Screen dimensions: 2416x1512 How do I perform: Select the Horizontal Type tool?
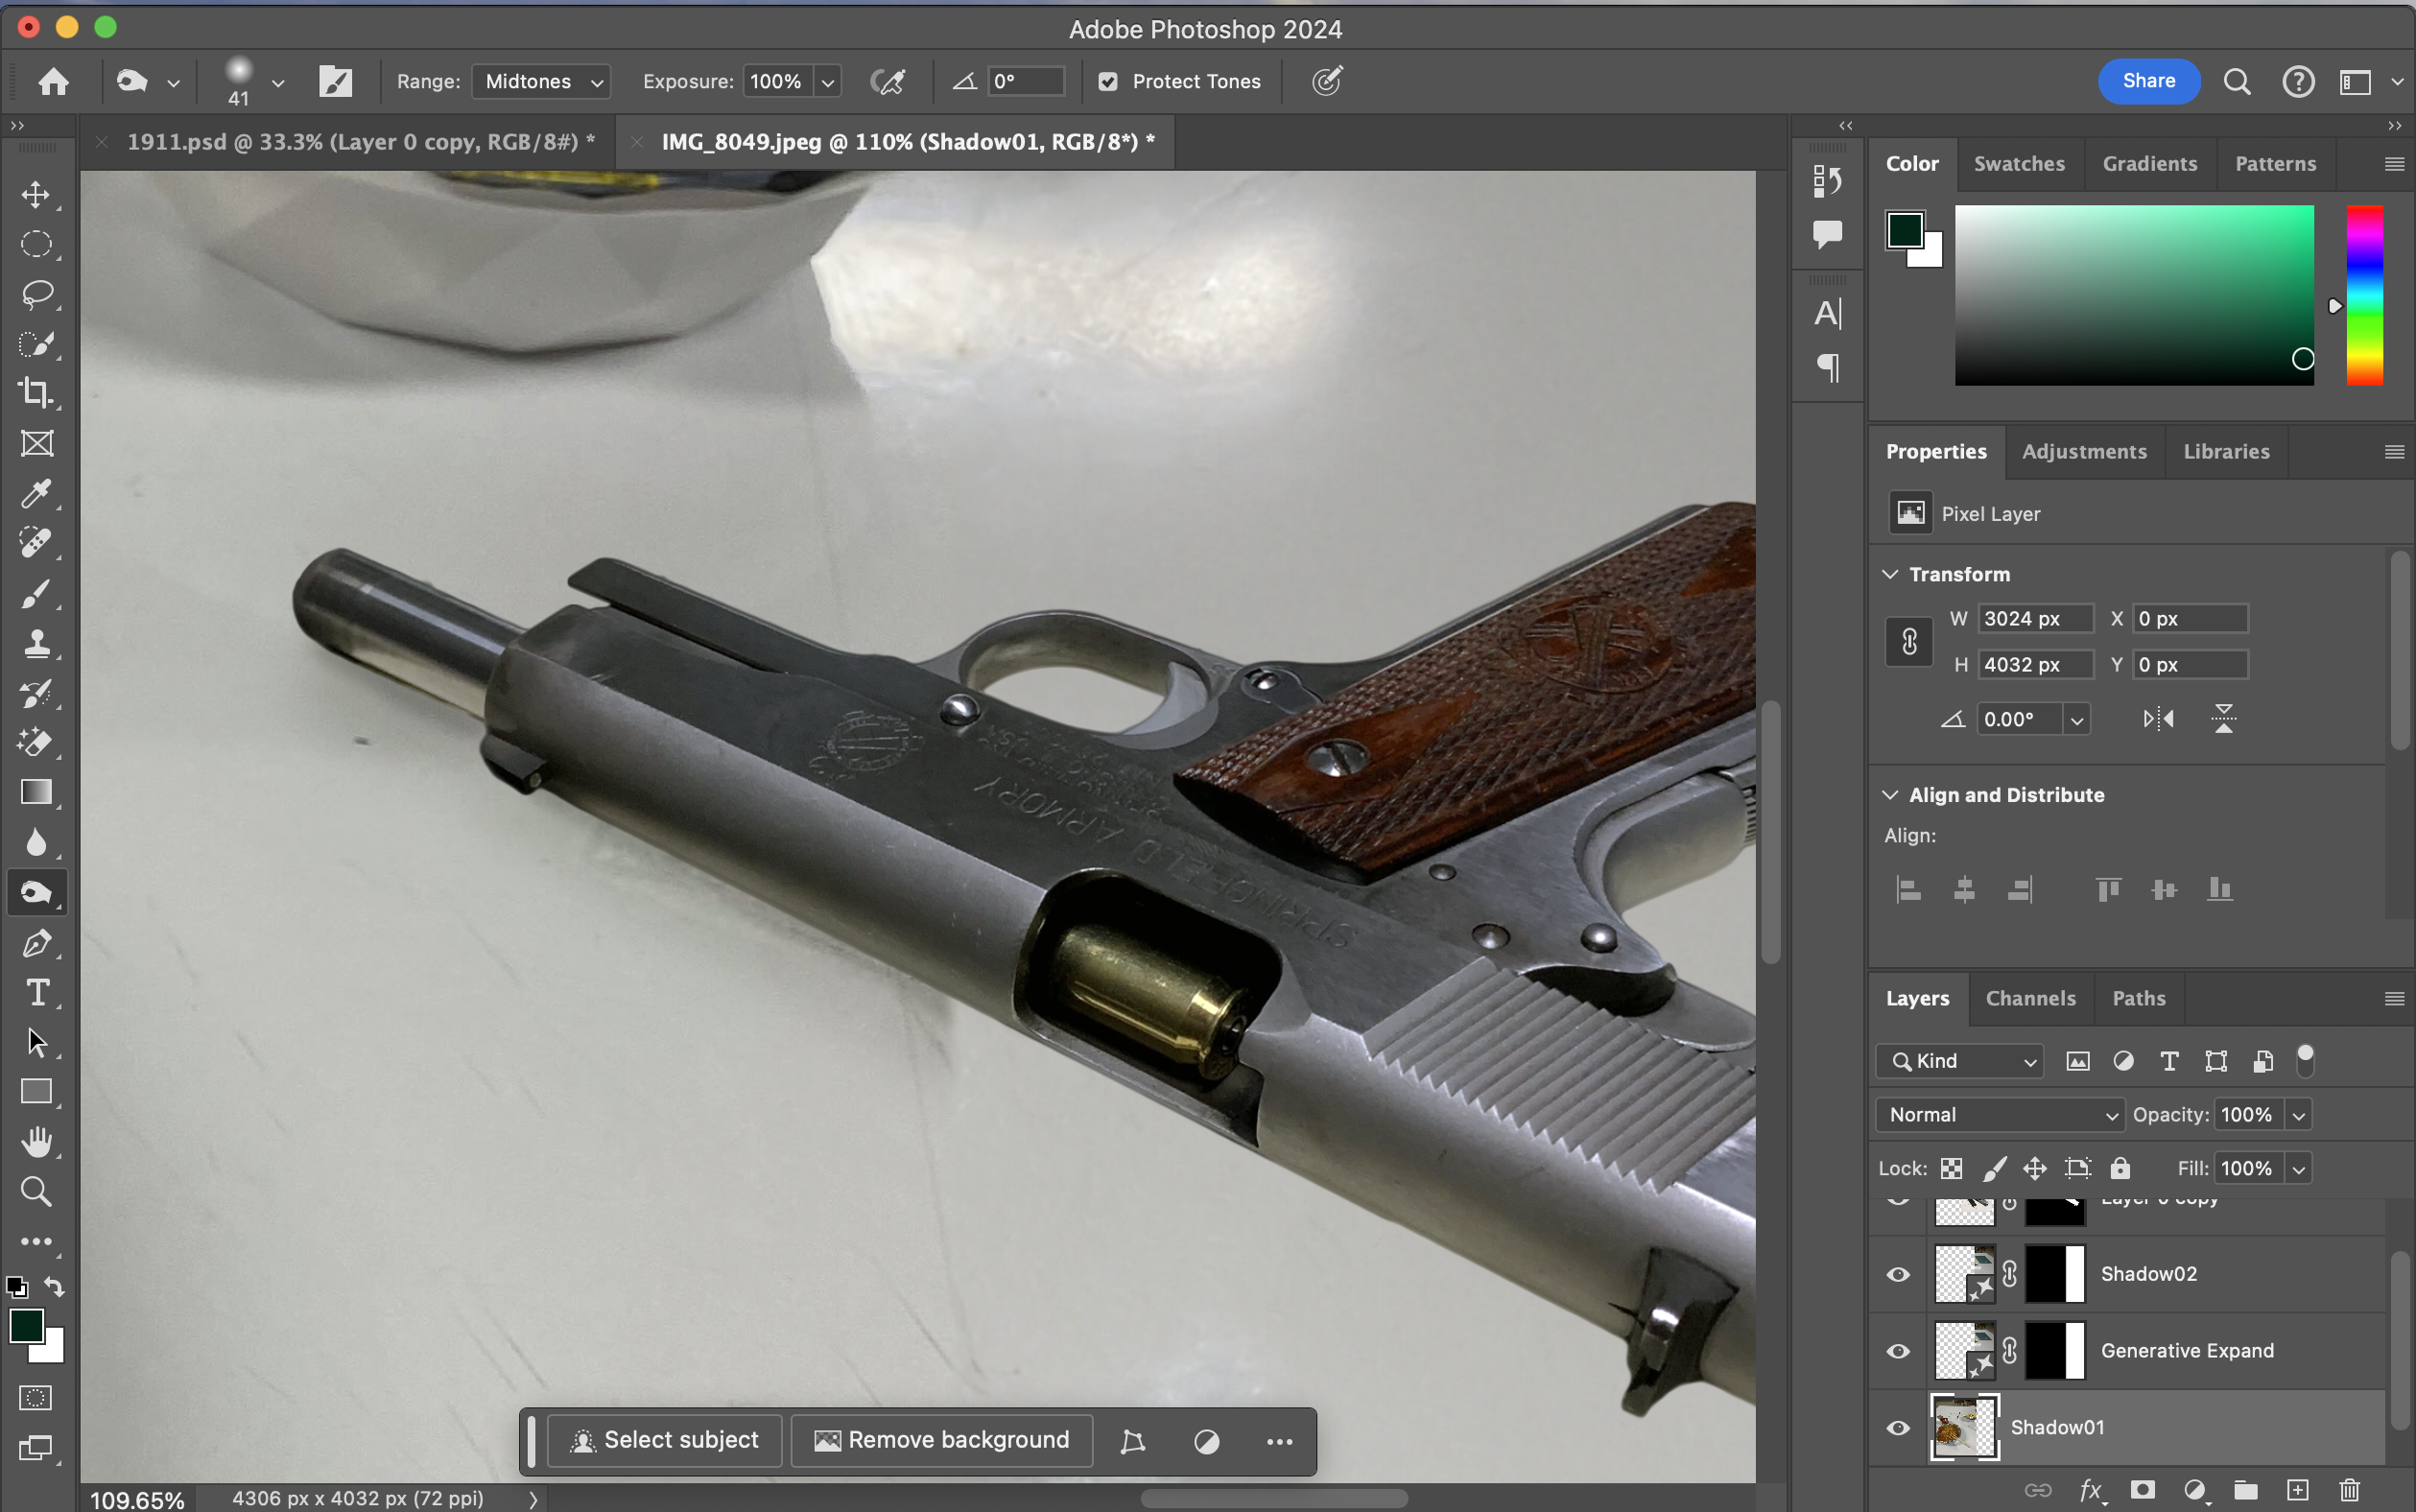click(x=36, y=992)
